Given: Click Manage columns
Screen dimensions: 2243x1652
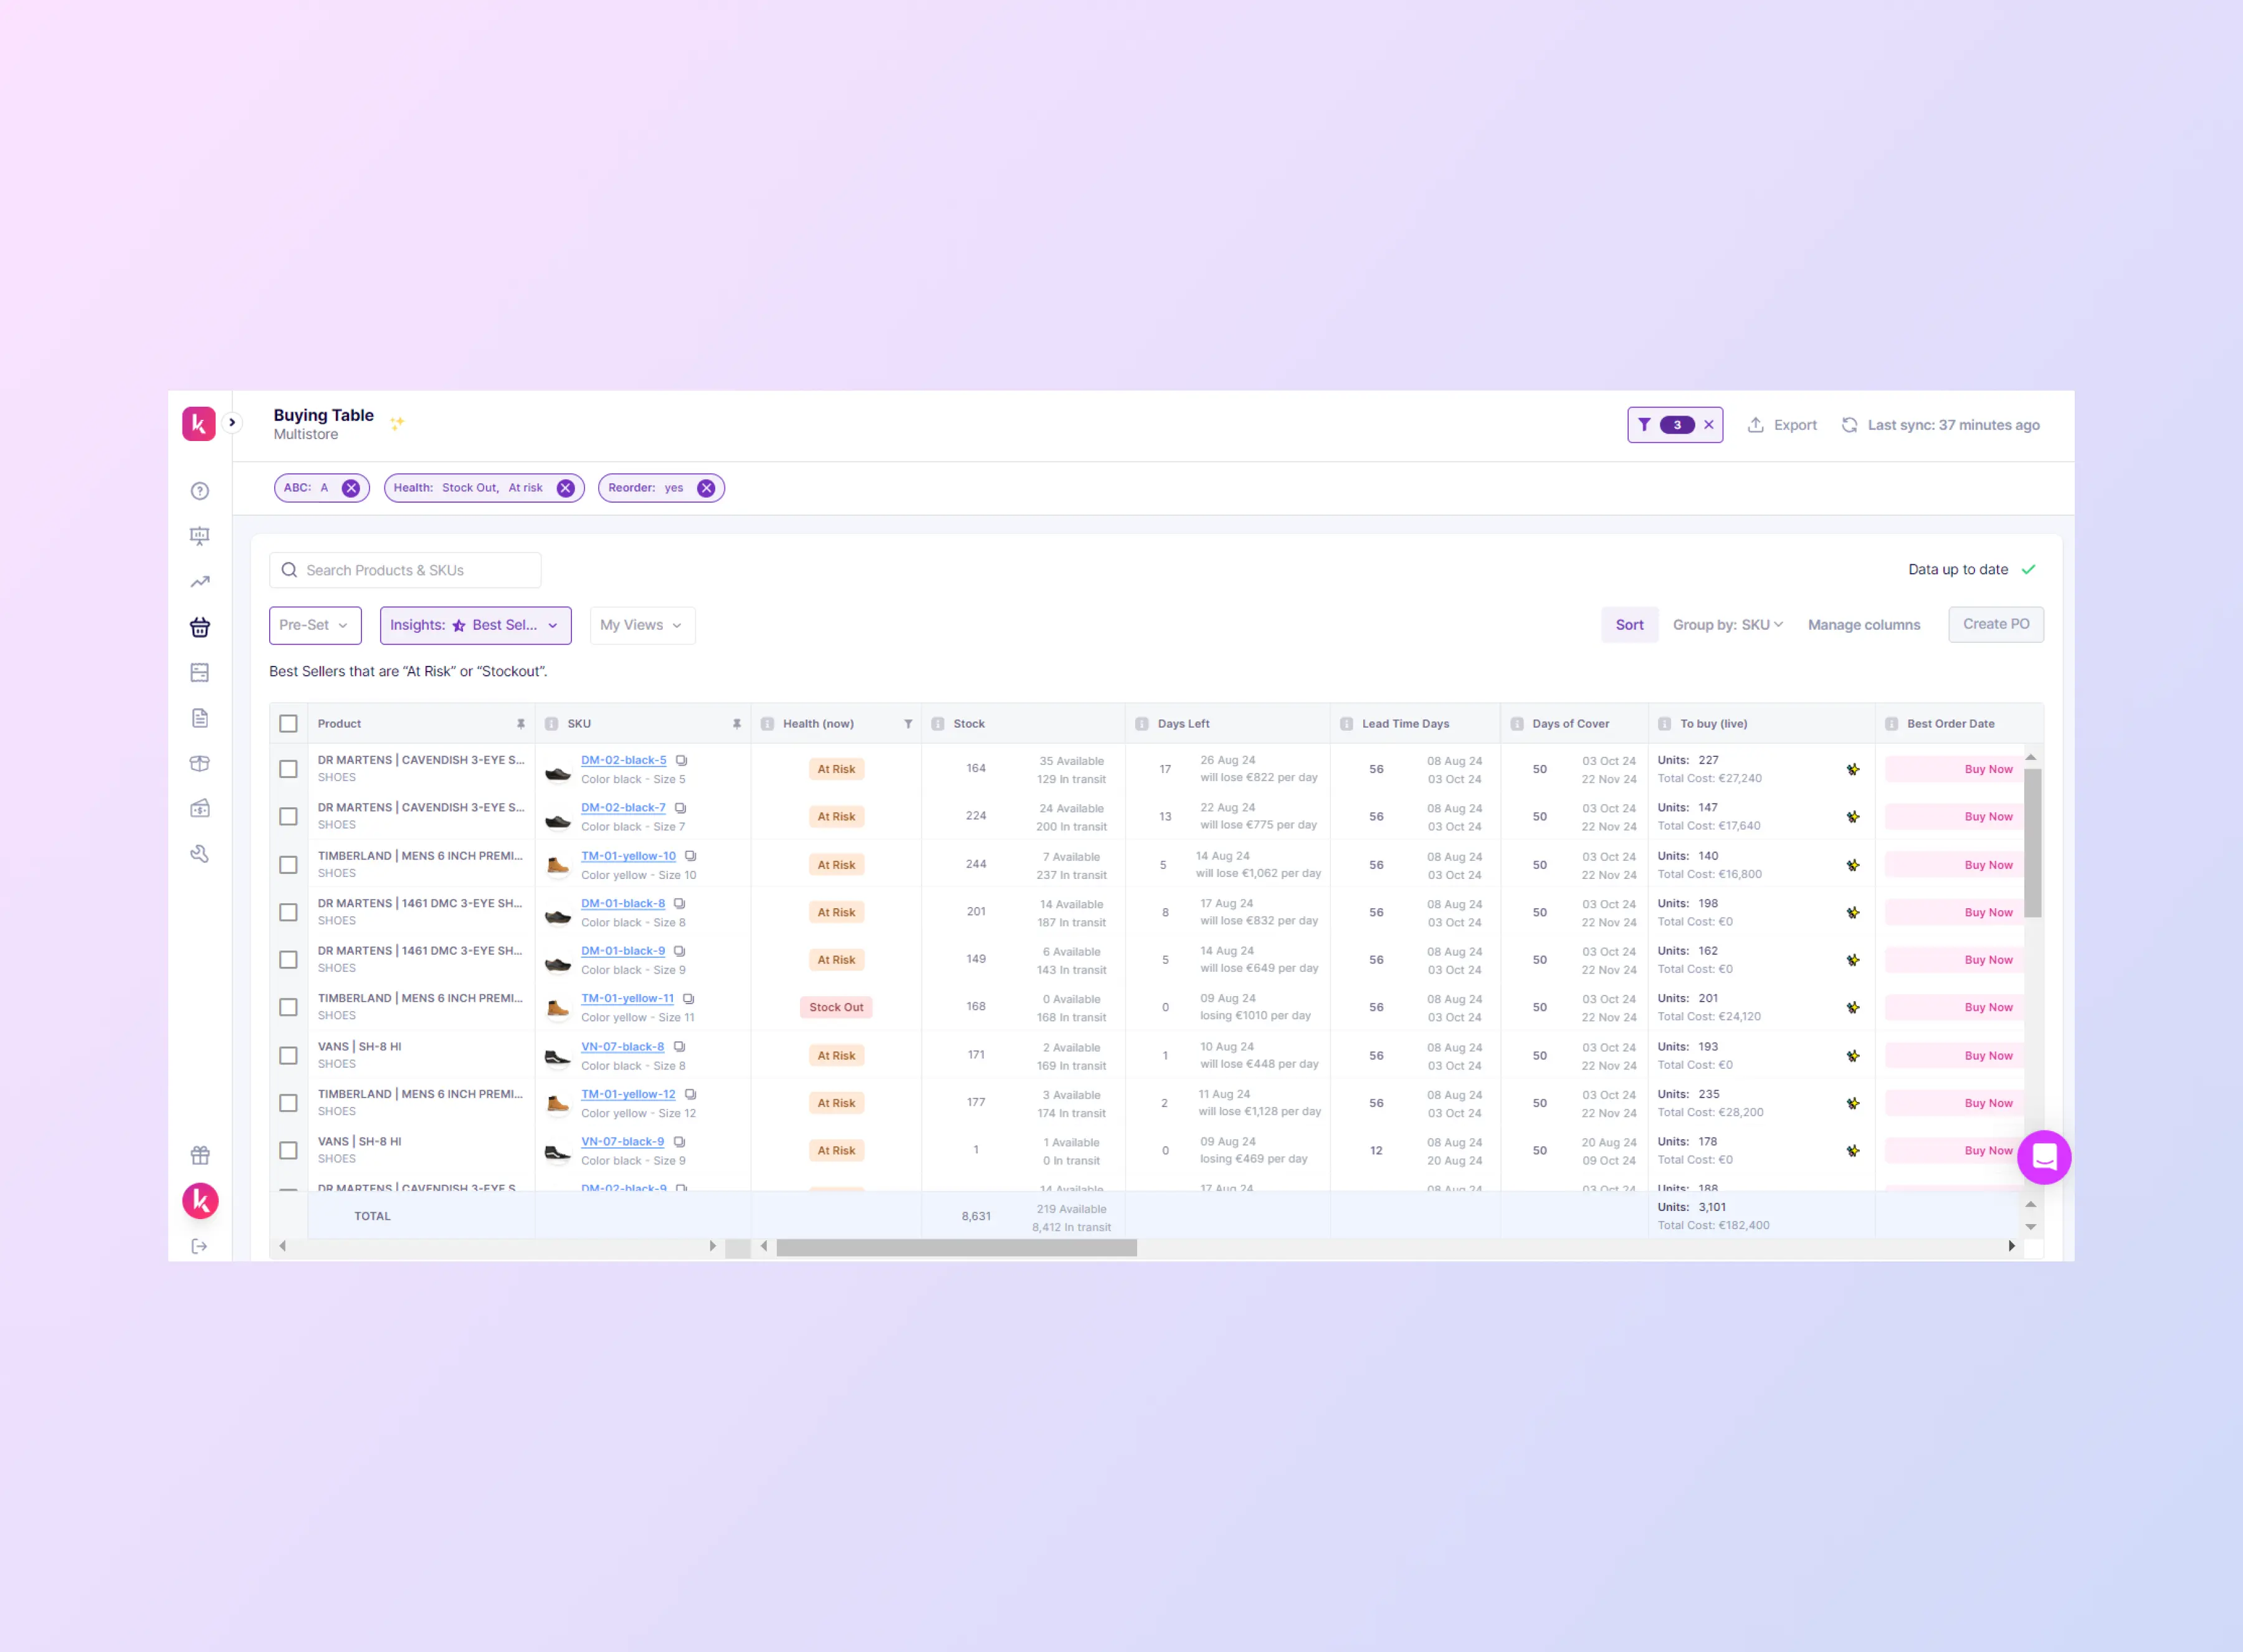Looking at the screenshot, I should pos(1864,625).
